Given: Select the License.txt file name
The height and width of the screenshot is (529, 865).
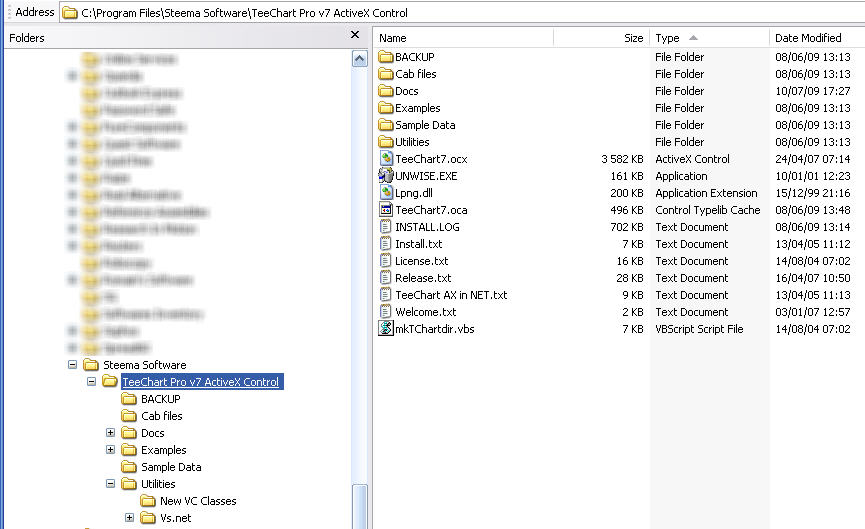Looking at the screenshot, I should (x=421, y=261).
